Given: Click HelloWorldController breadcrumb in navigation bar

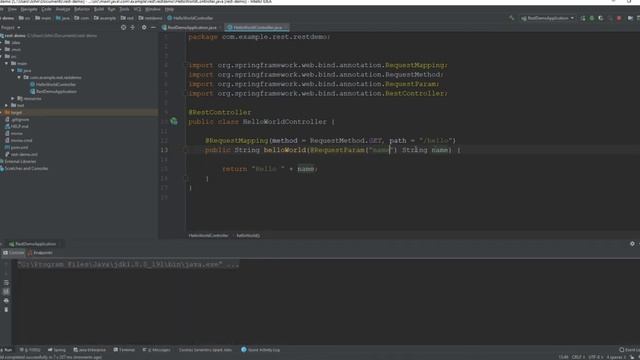Looking at the screenshot, I should coord(190,18).
